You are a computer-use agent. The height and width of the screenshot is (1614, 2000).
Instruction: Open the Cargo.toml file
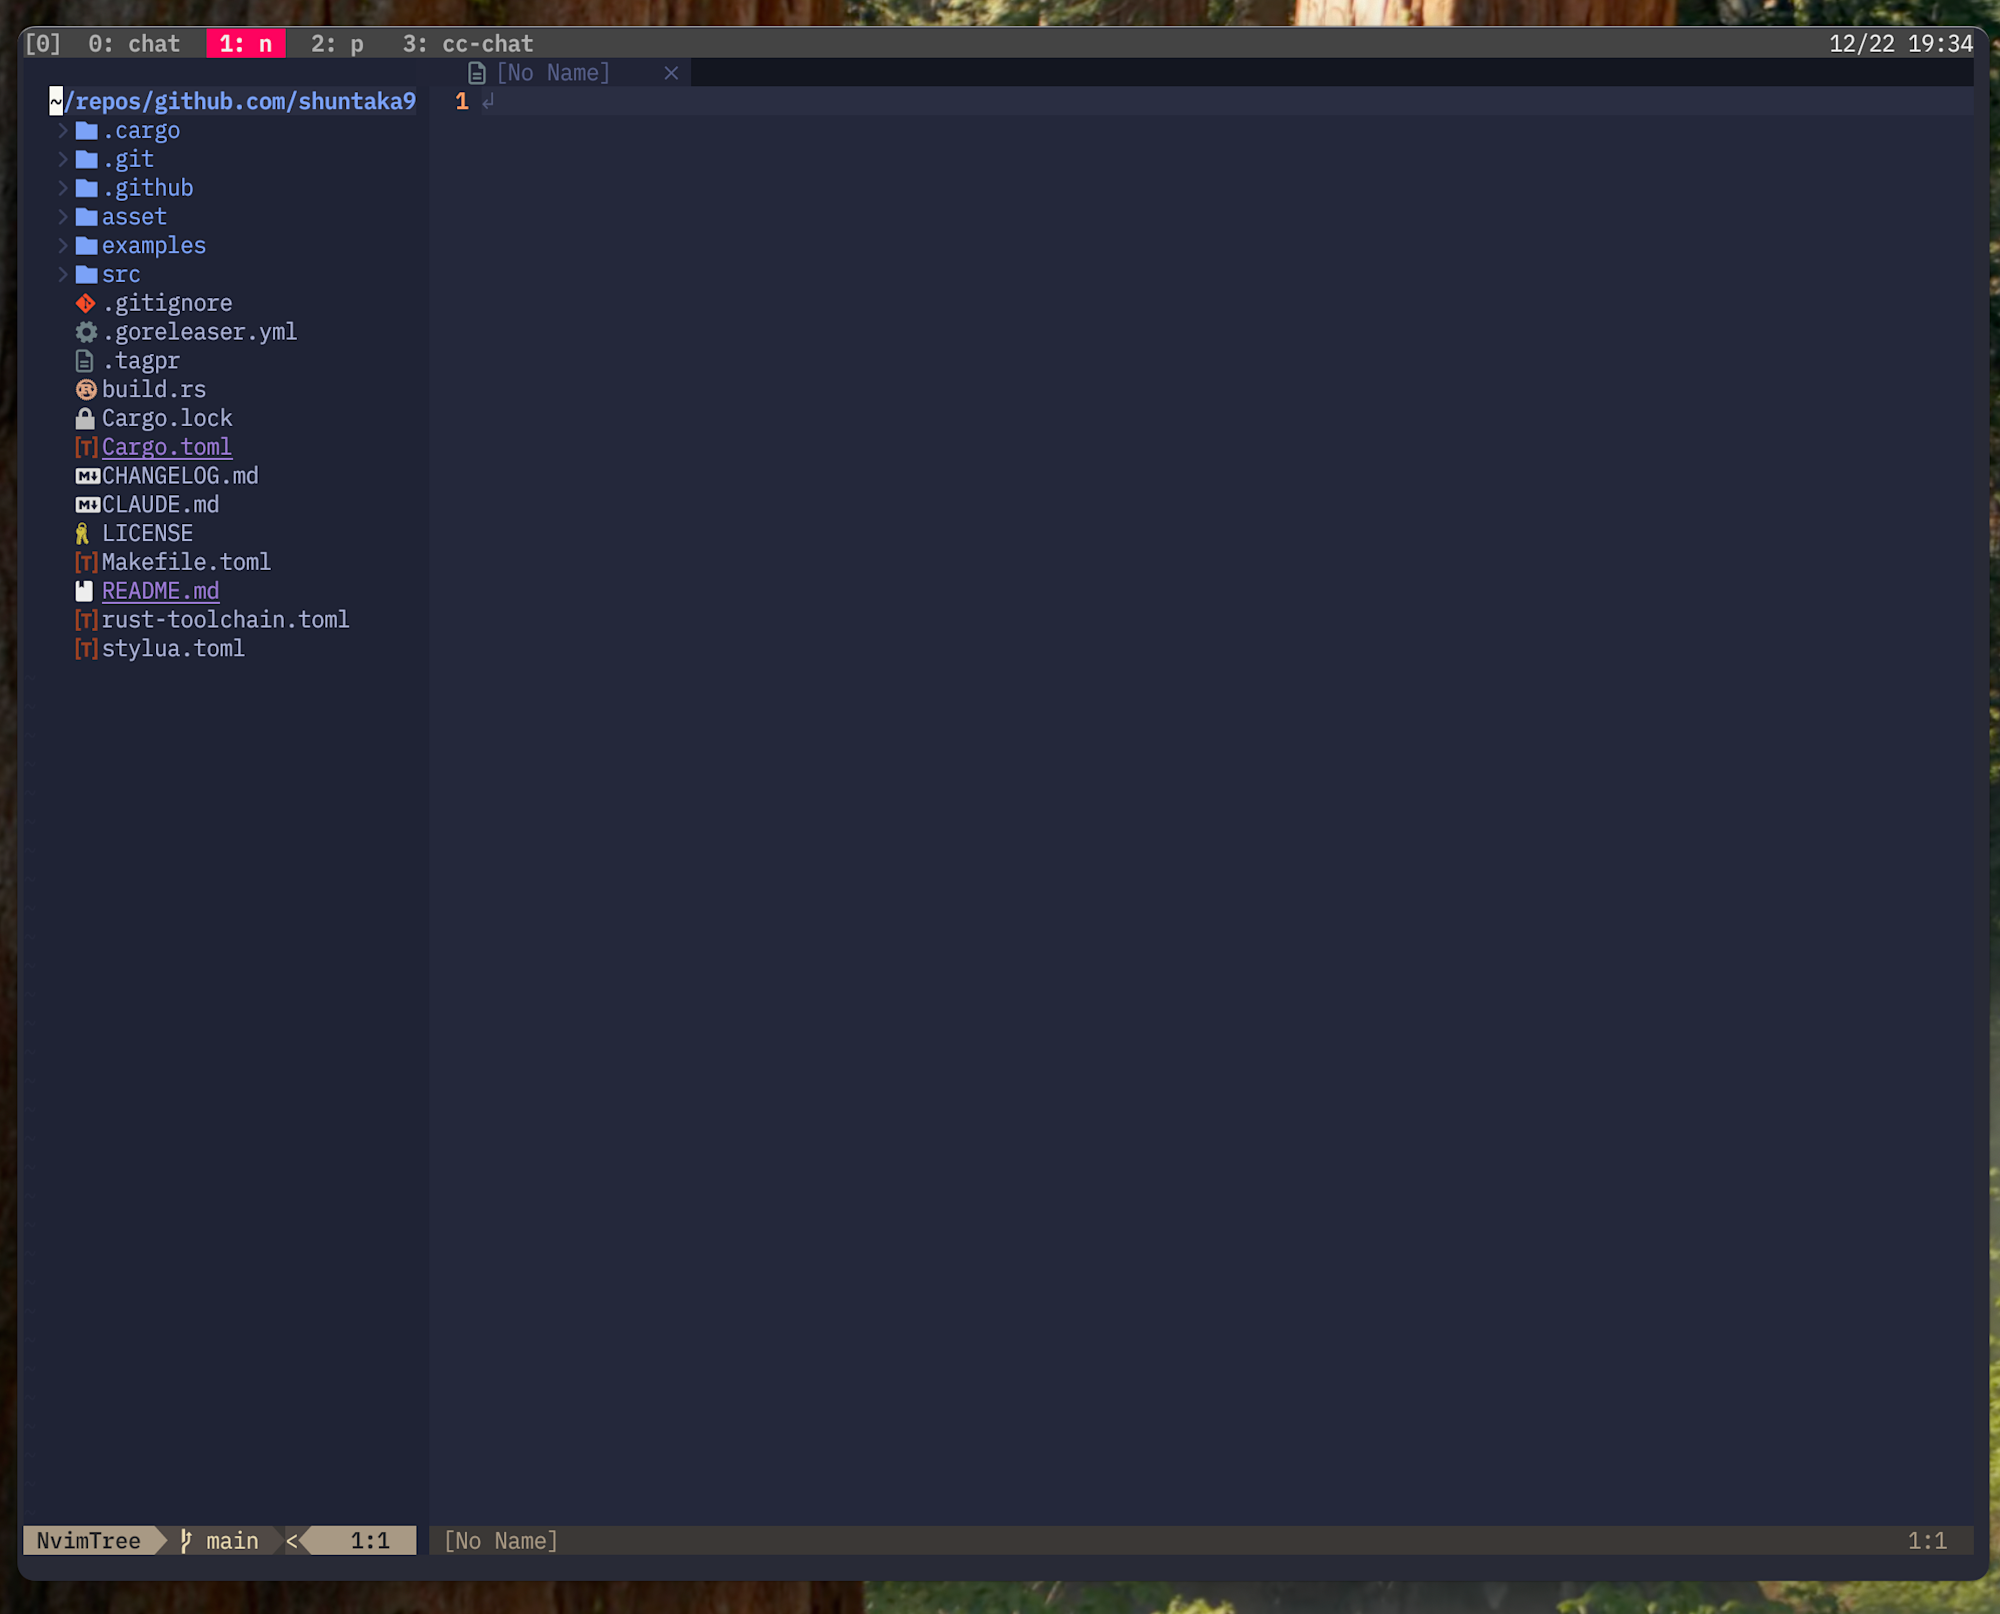166,447
